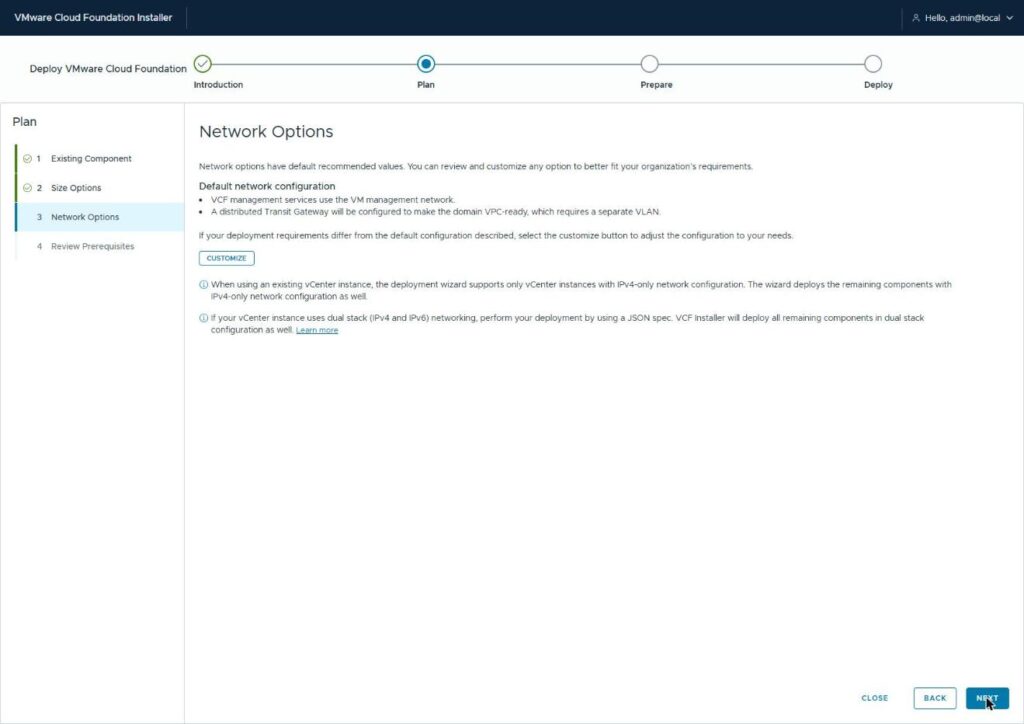Follow the Learn more link

[x=317, y=330]
